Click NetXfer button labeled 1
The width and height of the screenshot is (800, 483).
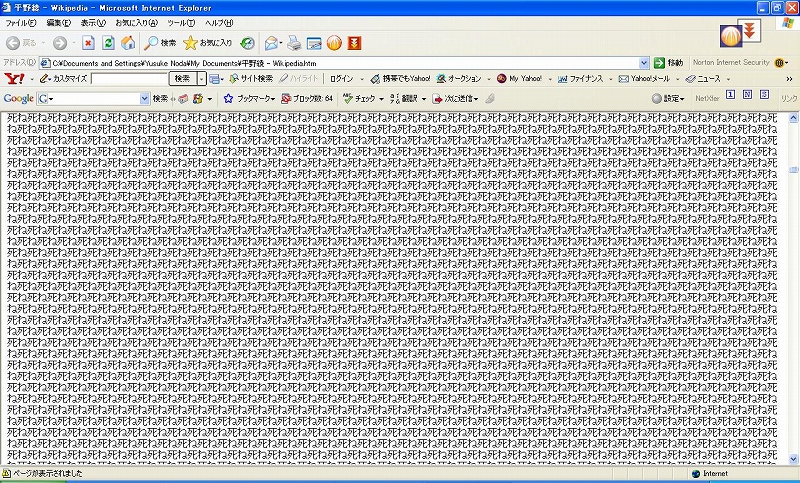[731, 95]
